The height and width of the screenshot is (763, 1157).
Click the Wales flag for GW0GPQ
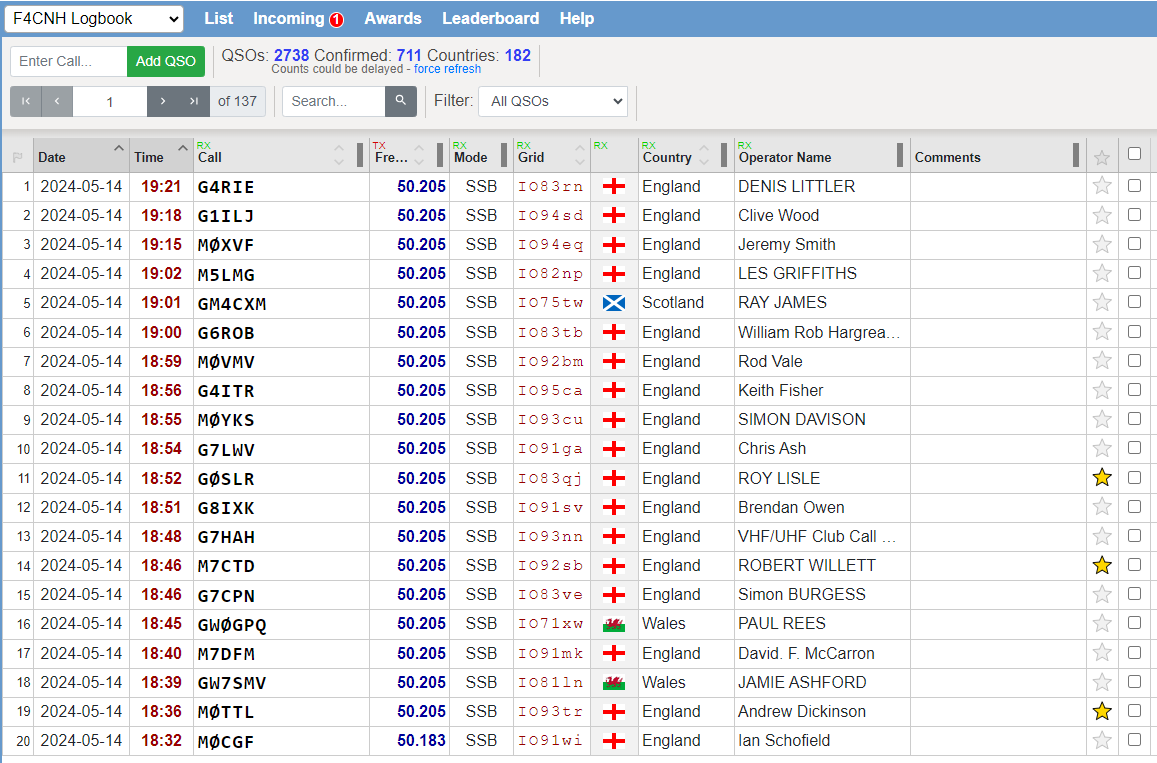614,624
